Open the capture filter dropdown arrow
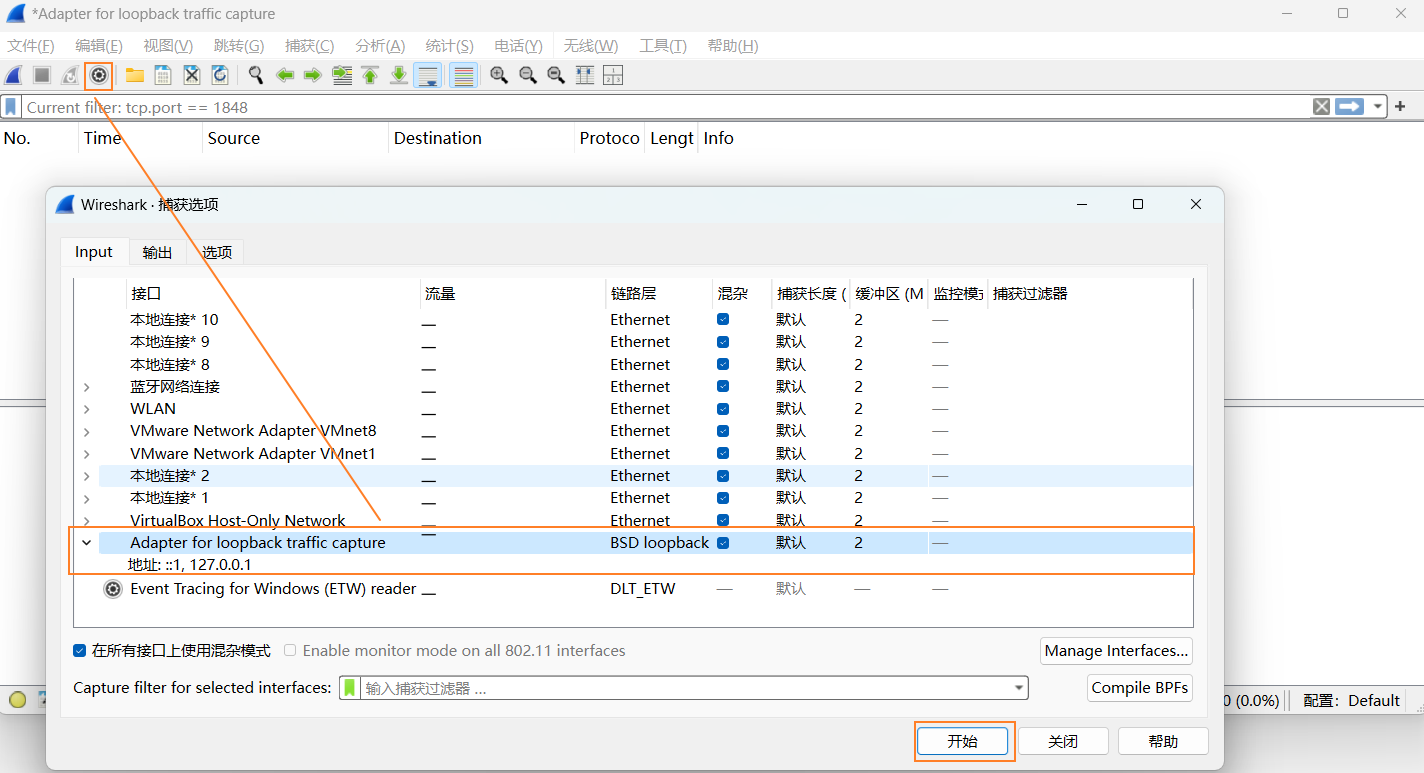This screenshot has width=1424, height=773. click(1019, 688)
